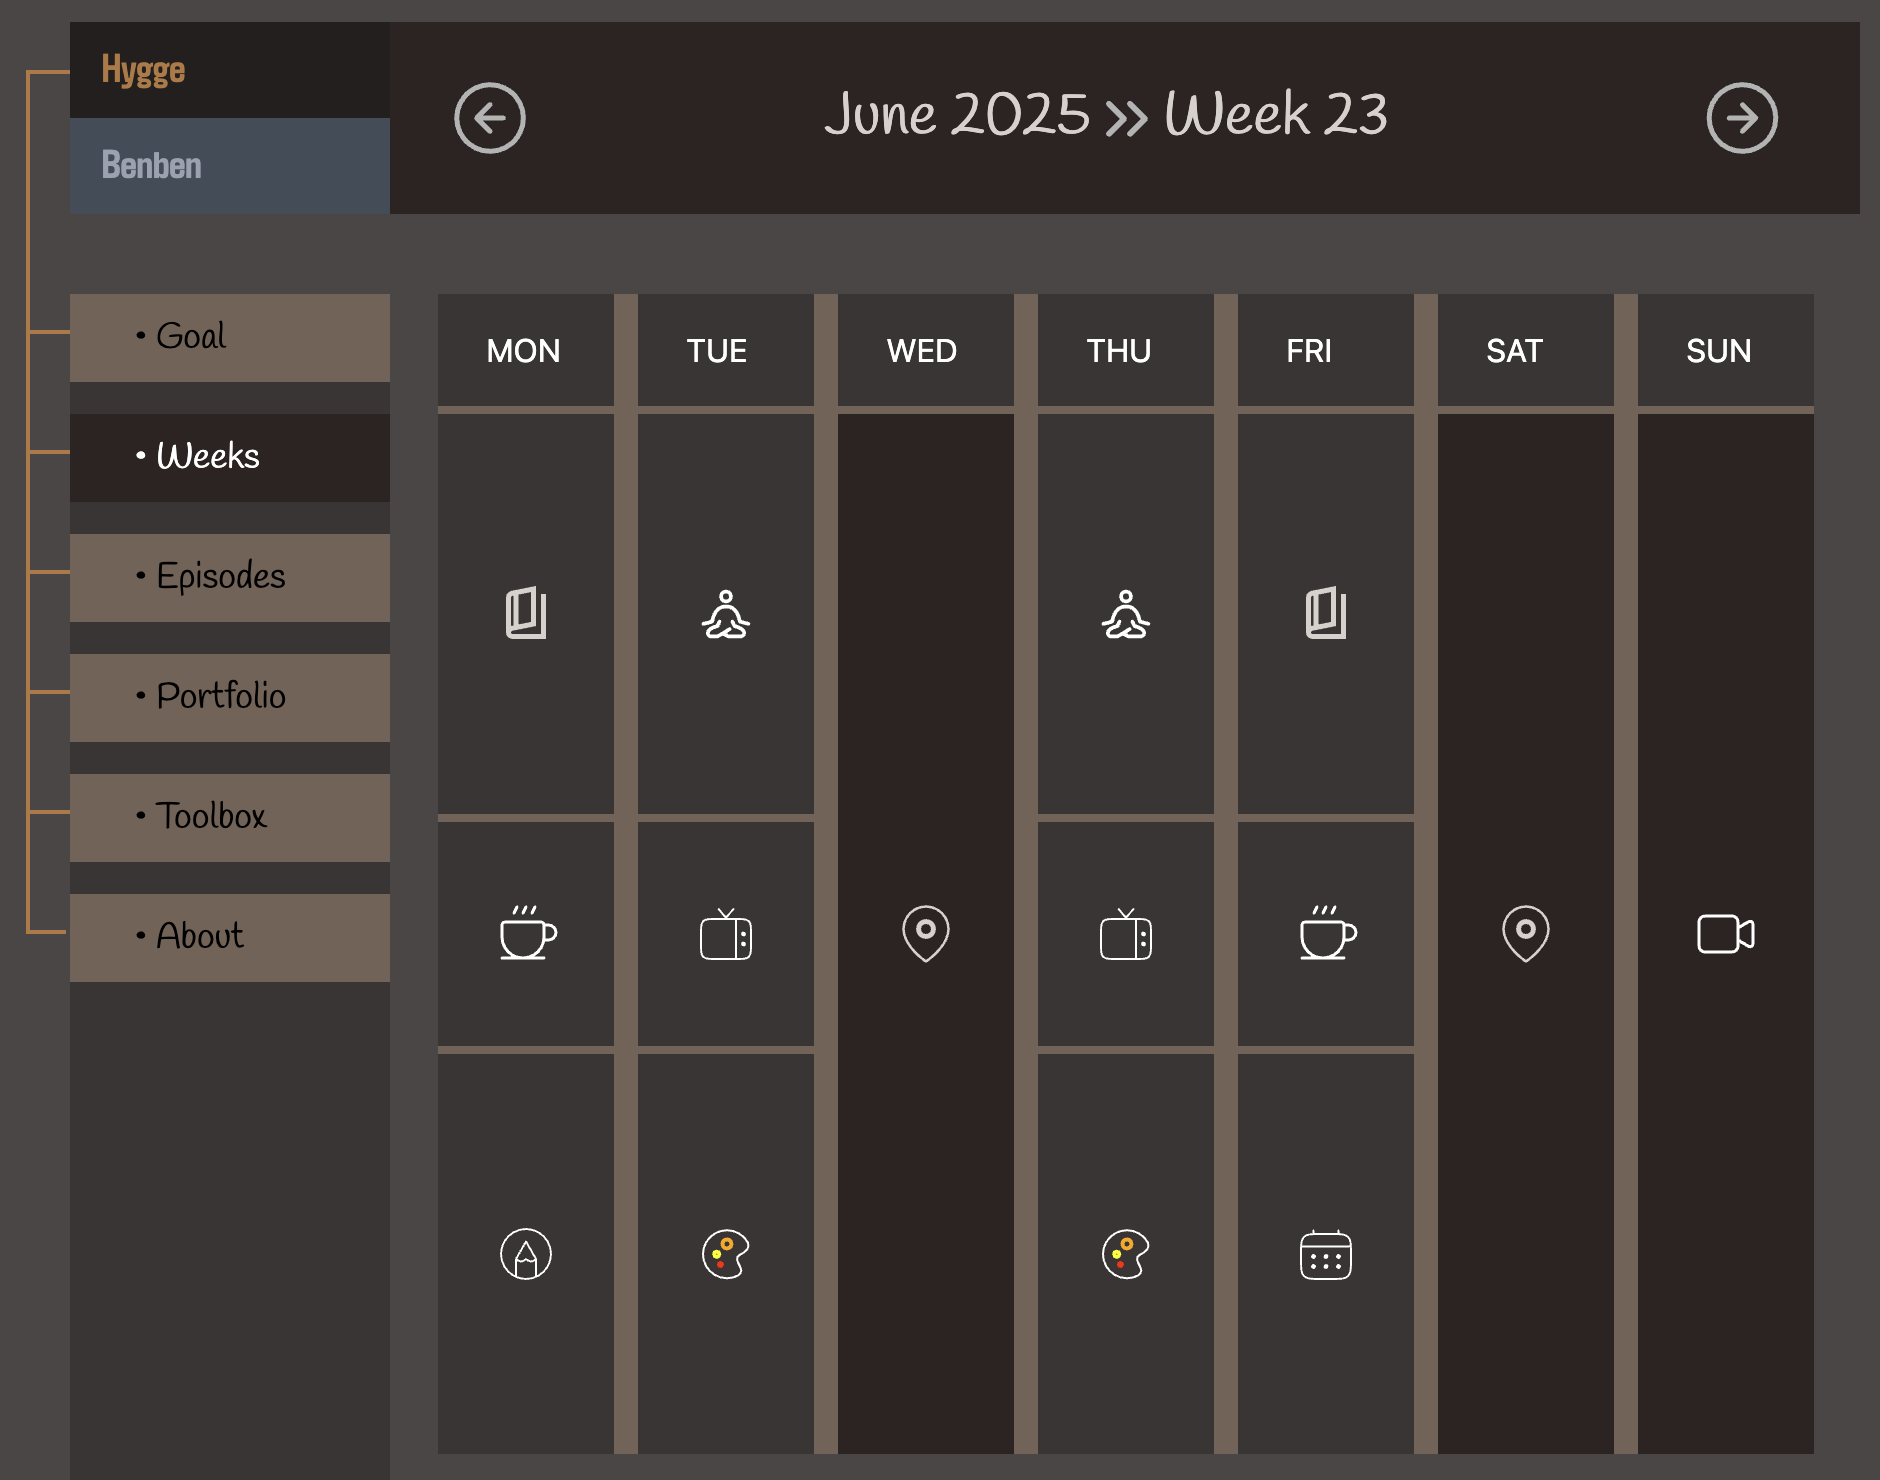Open the Toolbox section

[x=230, y=817]
